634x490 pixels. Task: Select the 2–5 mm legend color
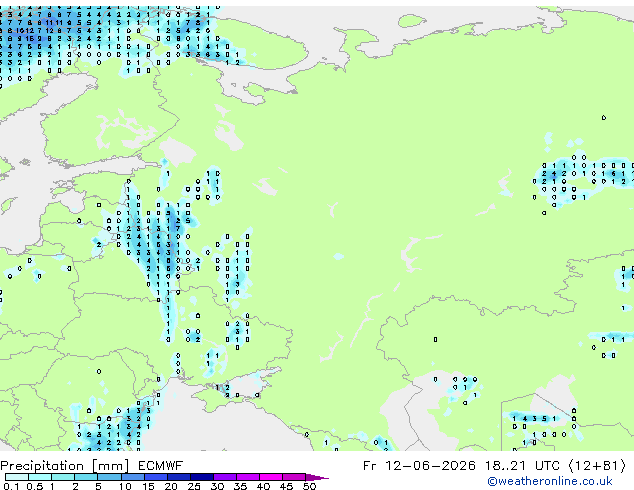(x=86, y=477)
